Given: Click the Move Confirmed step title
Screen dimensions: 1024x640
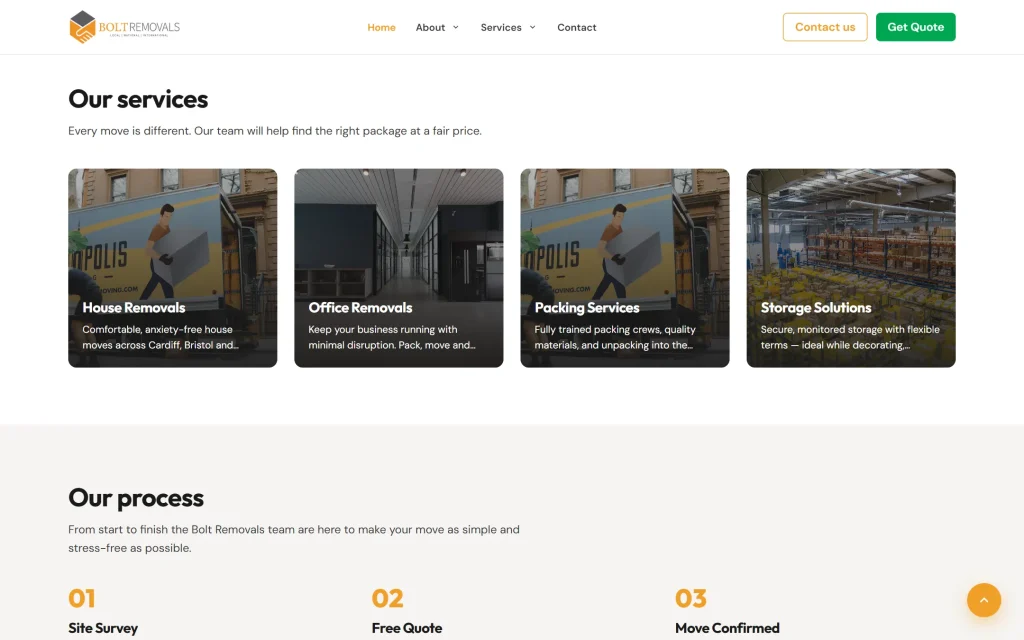Looking at the screenshot, I should (728, 628).
